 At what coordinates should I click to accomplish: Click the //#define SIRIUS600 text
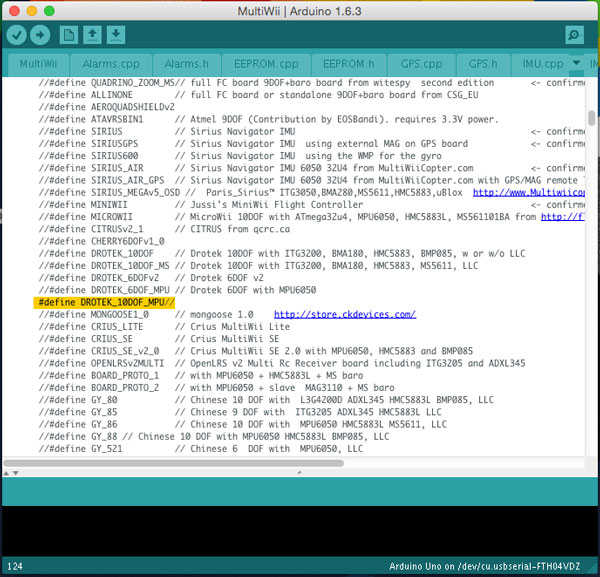pyautogui.click(x=88, y=156)
